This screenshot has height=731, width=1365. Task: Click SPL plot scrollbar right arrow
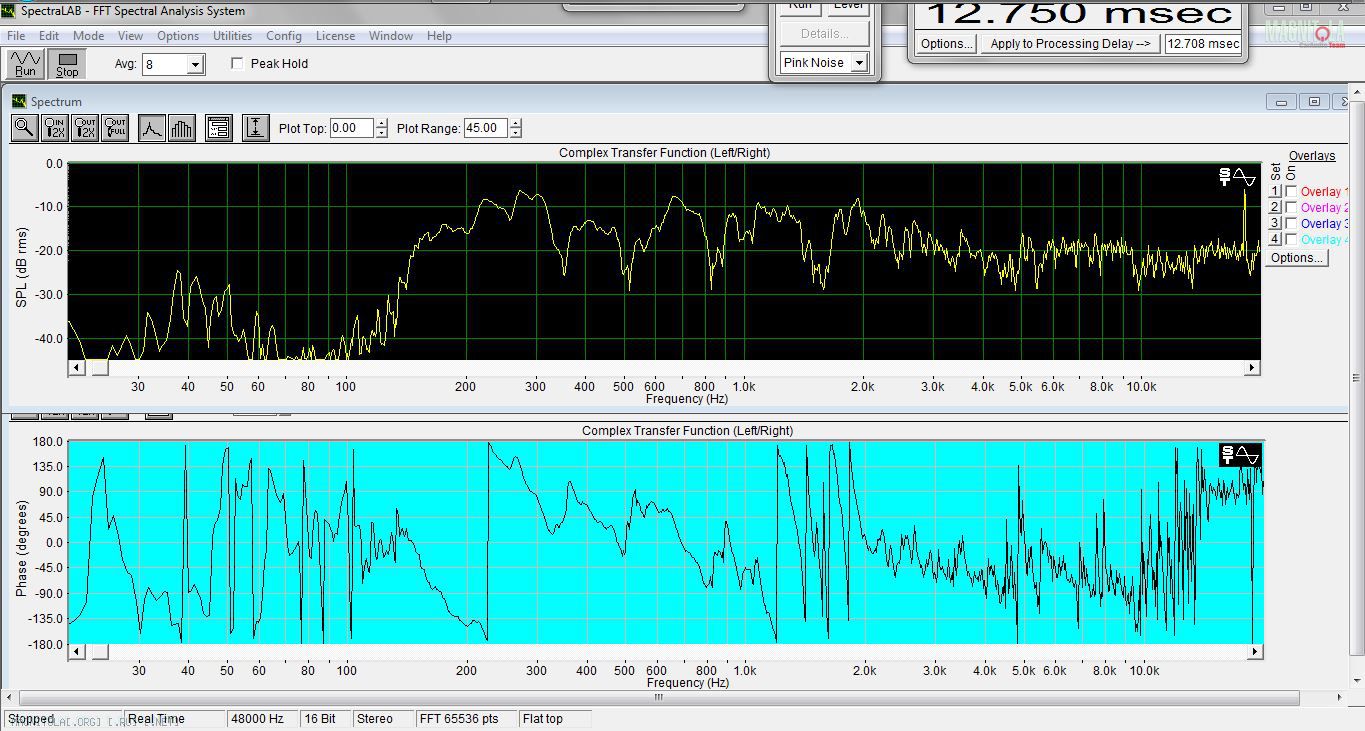(1252, 368)
